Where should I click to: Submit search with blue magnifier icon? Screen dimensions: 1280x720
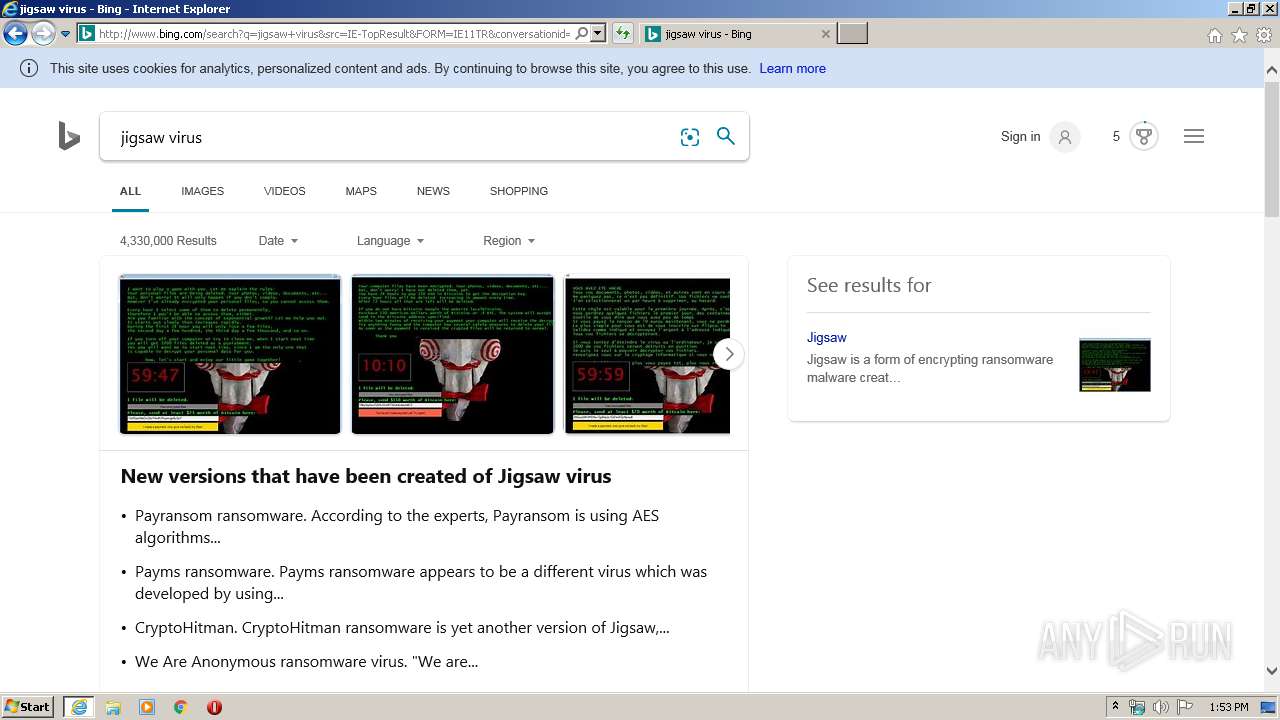pos(726,137)
